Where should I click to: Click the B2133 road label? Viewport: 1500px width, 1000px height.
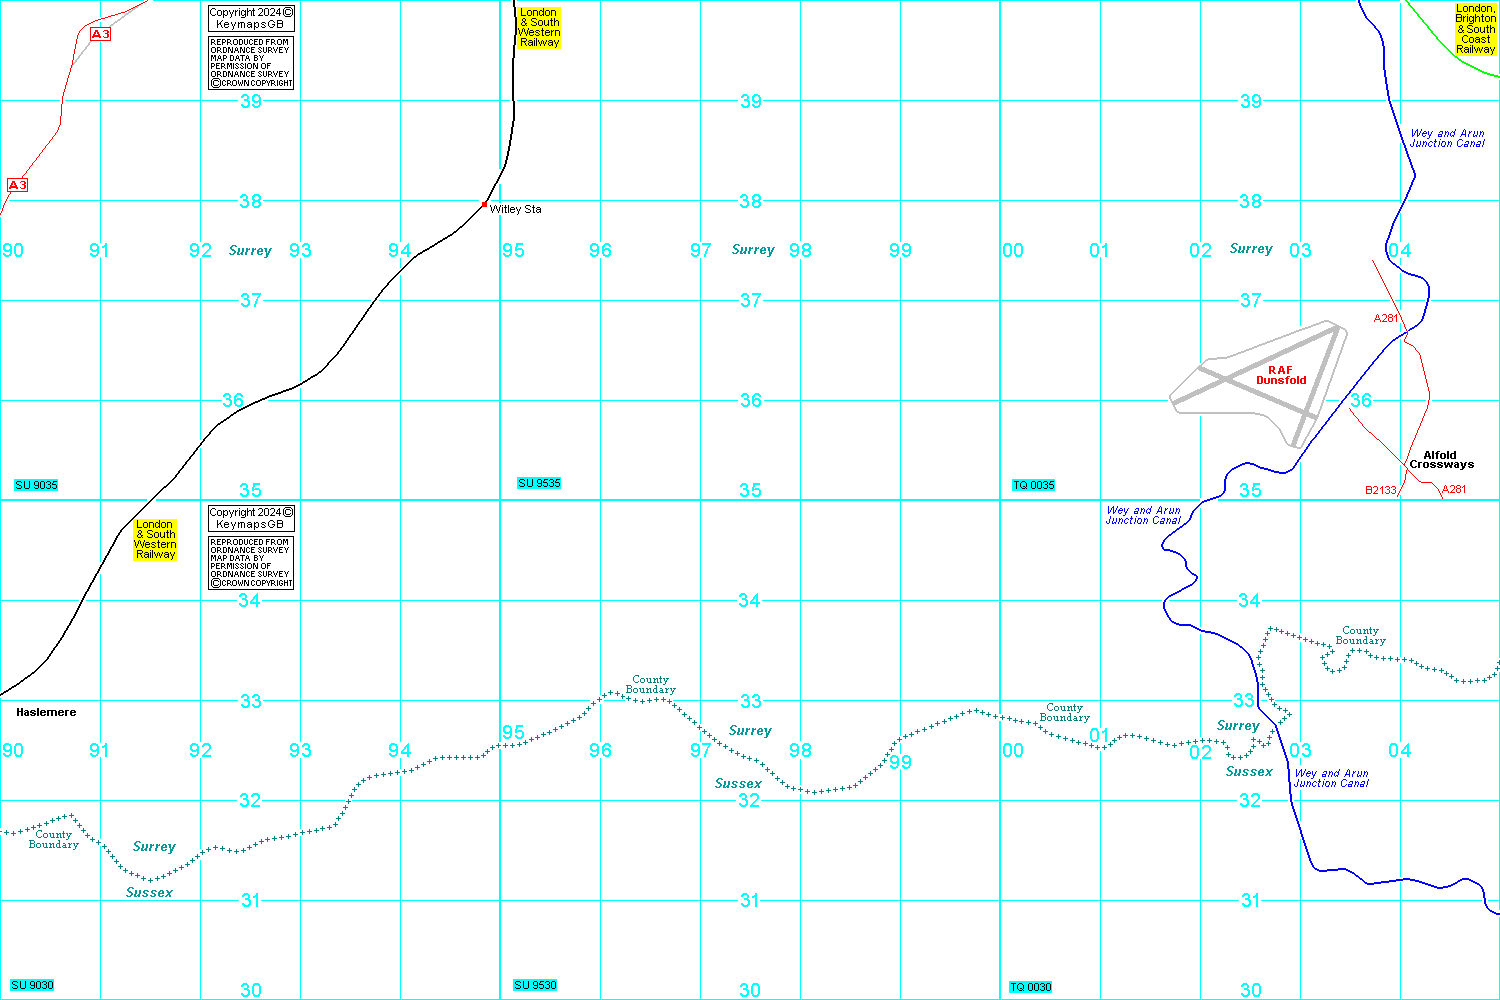[x=1380, y=490]
